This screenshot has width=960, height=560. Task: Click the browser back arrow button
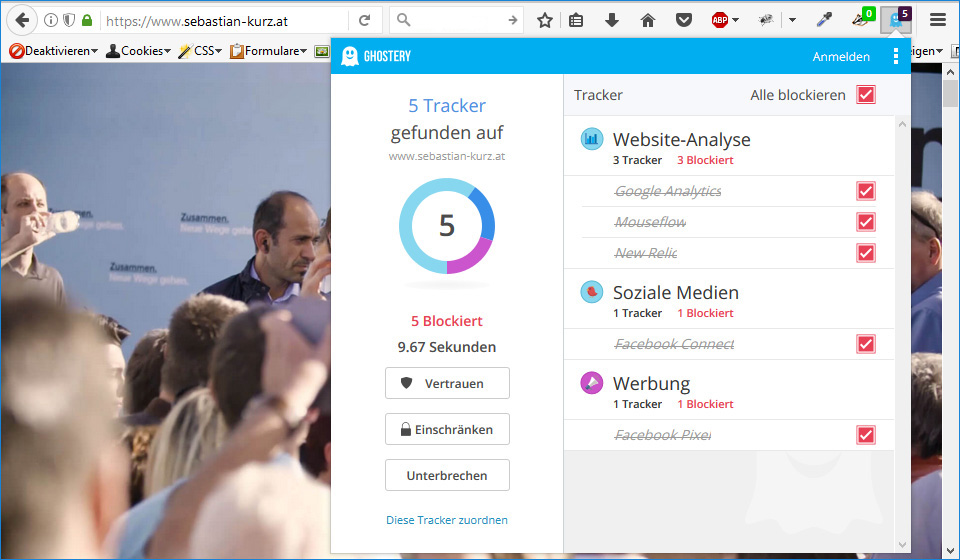pos(22,20)
